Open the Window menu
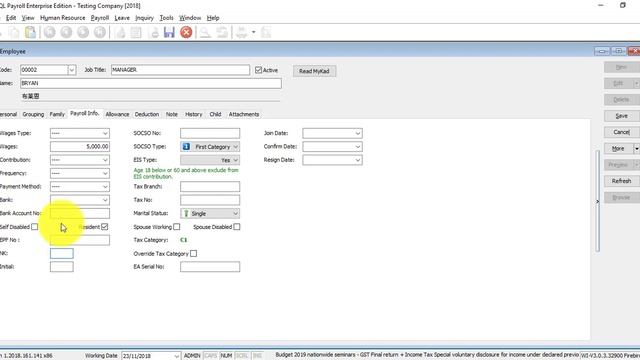The height and width of the screenshot is (360, 640). coord(190,18)
